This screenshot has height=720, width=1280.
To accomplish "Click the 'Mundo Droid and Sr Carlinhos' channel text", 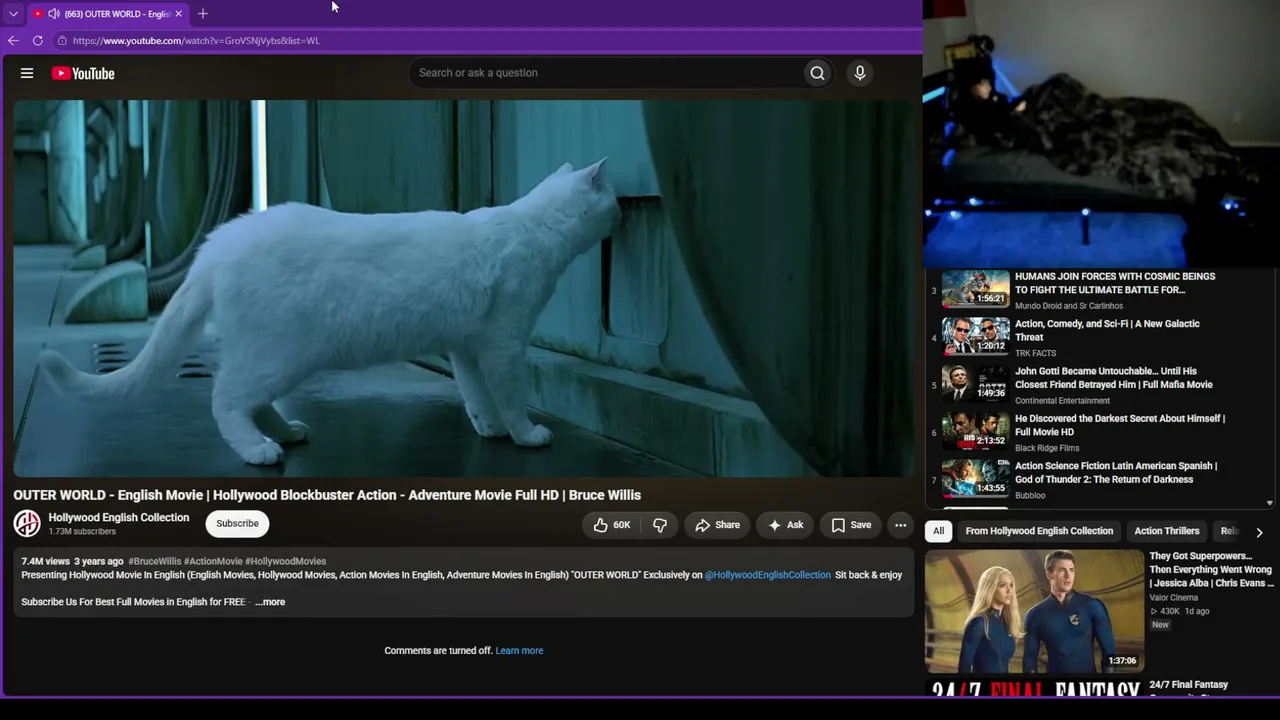I will [1069, 306].
